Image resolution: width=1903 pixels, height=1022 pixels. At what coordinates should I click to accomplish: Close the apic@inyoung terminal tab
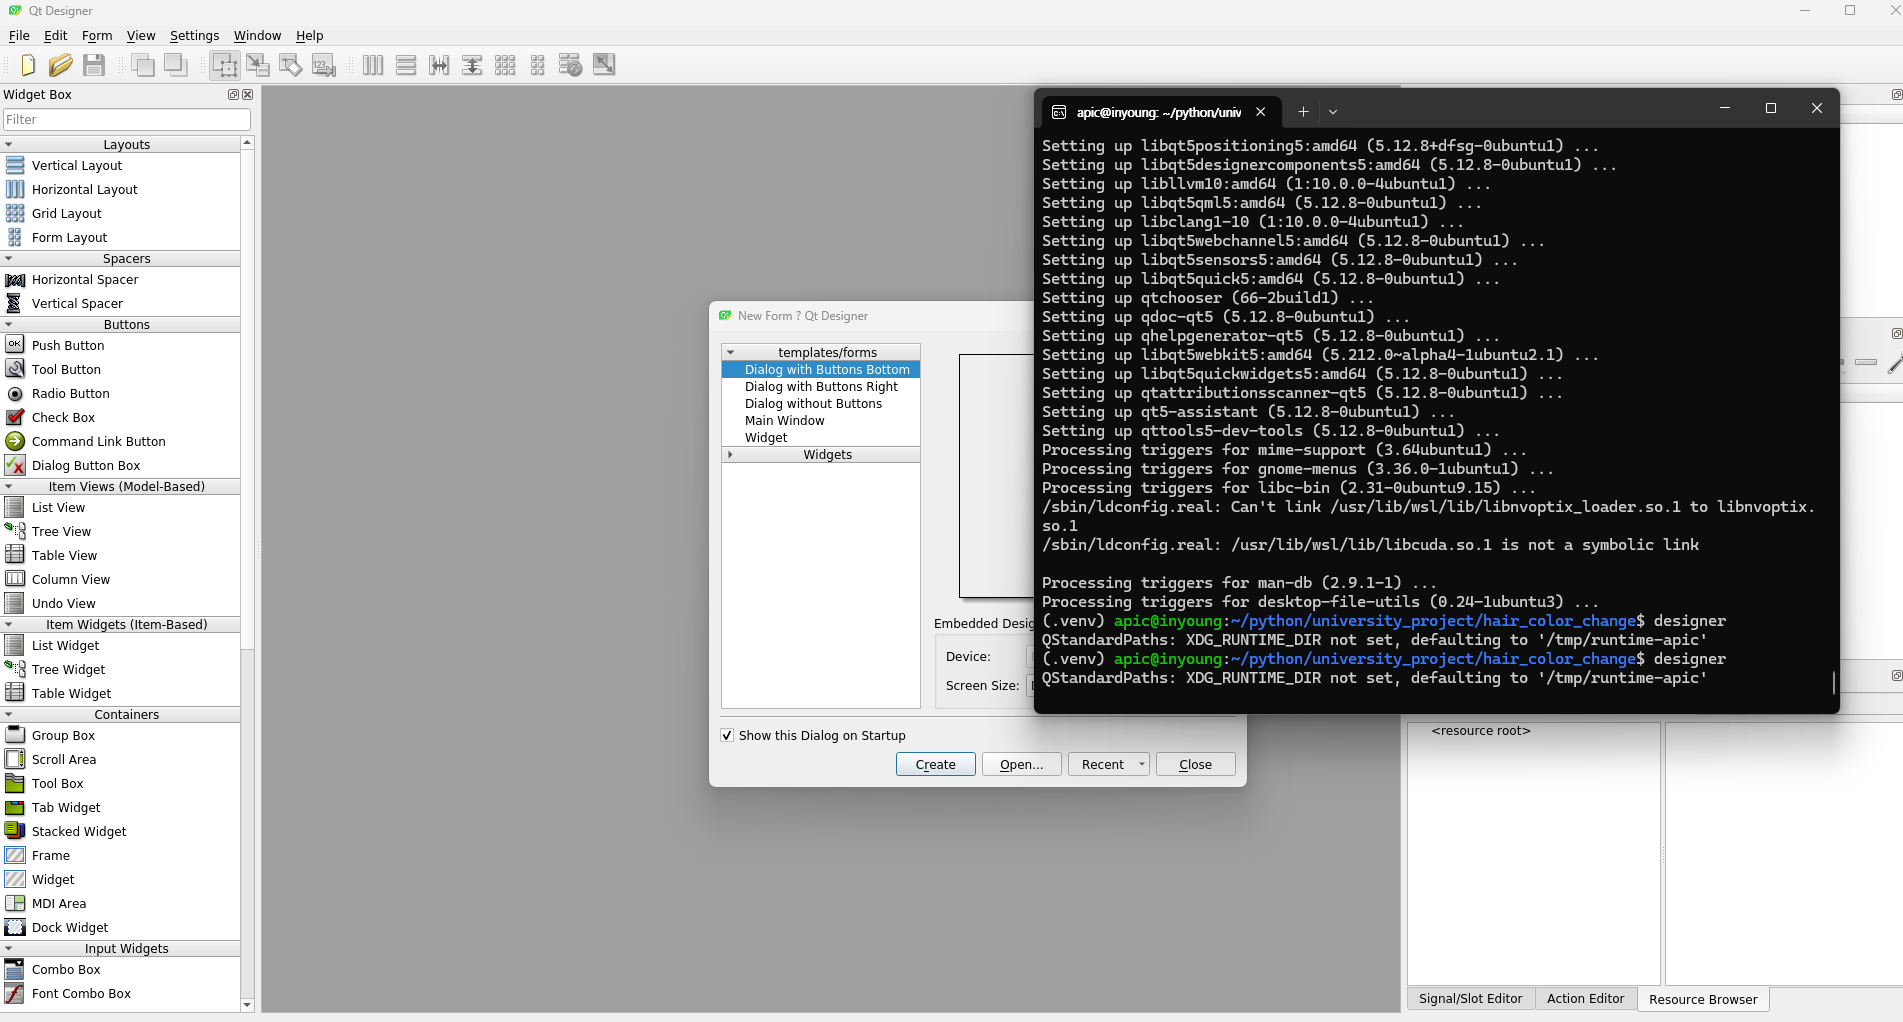(1261, 112)
